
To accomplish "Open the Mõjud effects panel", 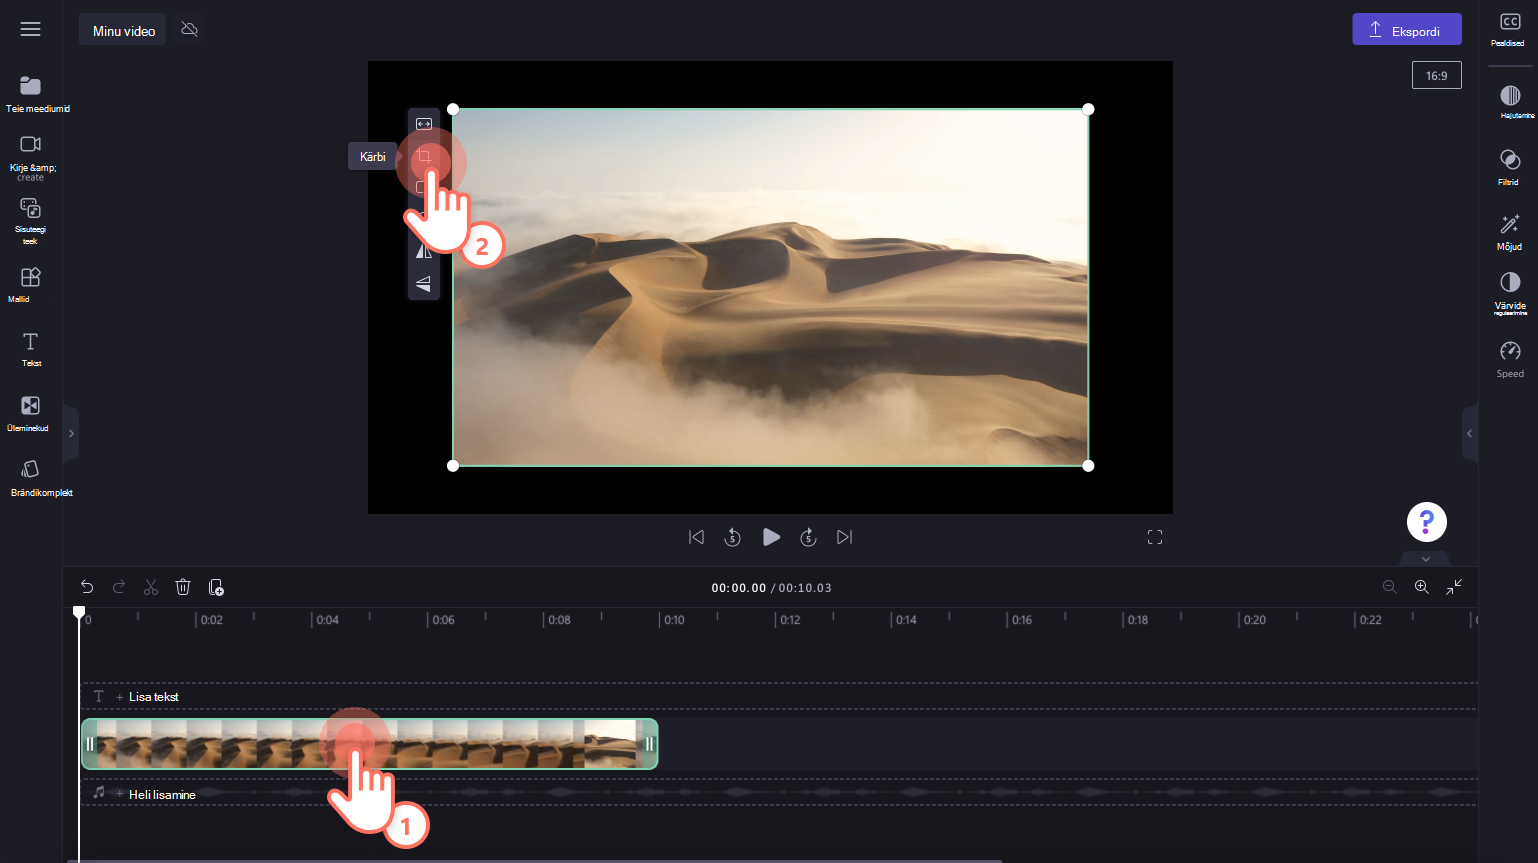I will [x=1510, y=231].
